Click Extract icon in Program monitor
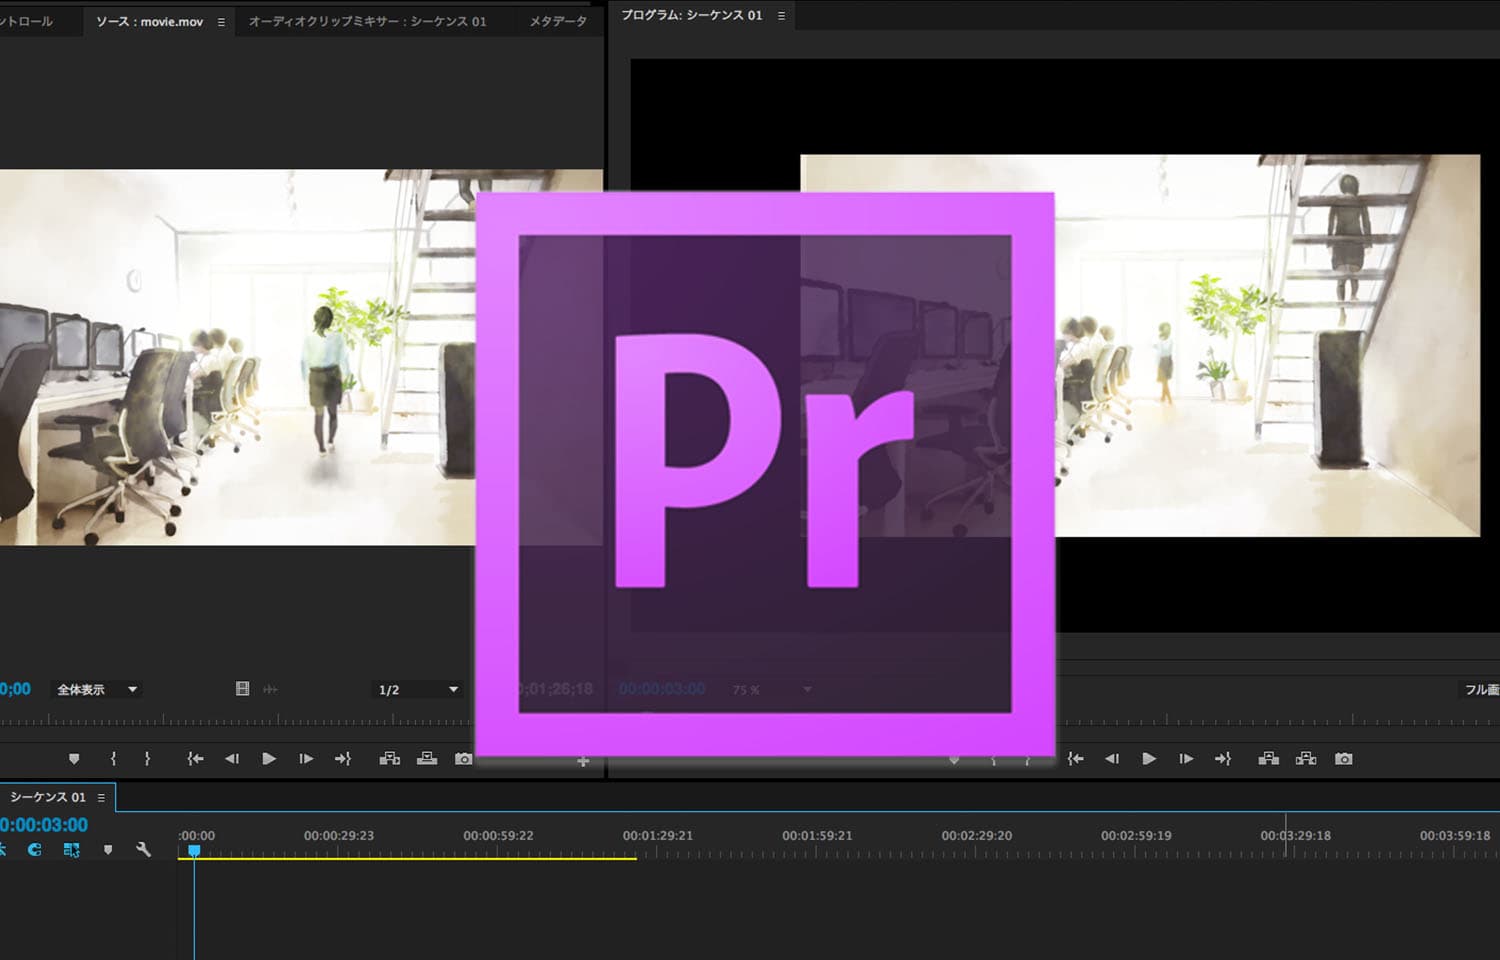 point(1305,759)
